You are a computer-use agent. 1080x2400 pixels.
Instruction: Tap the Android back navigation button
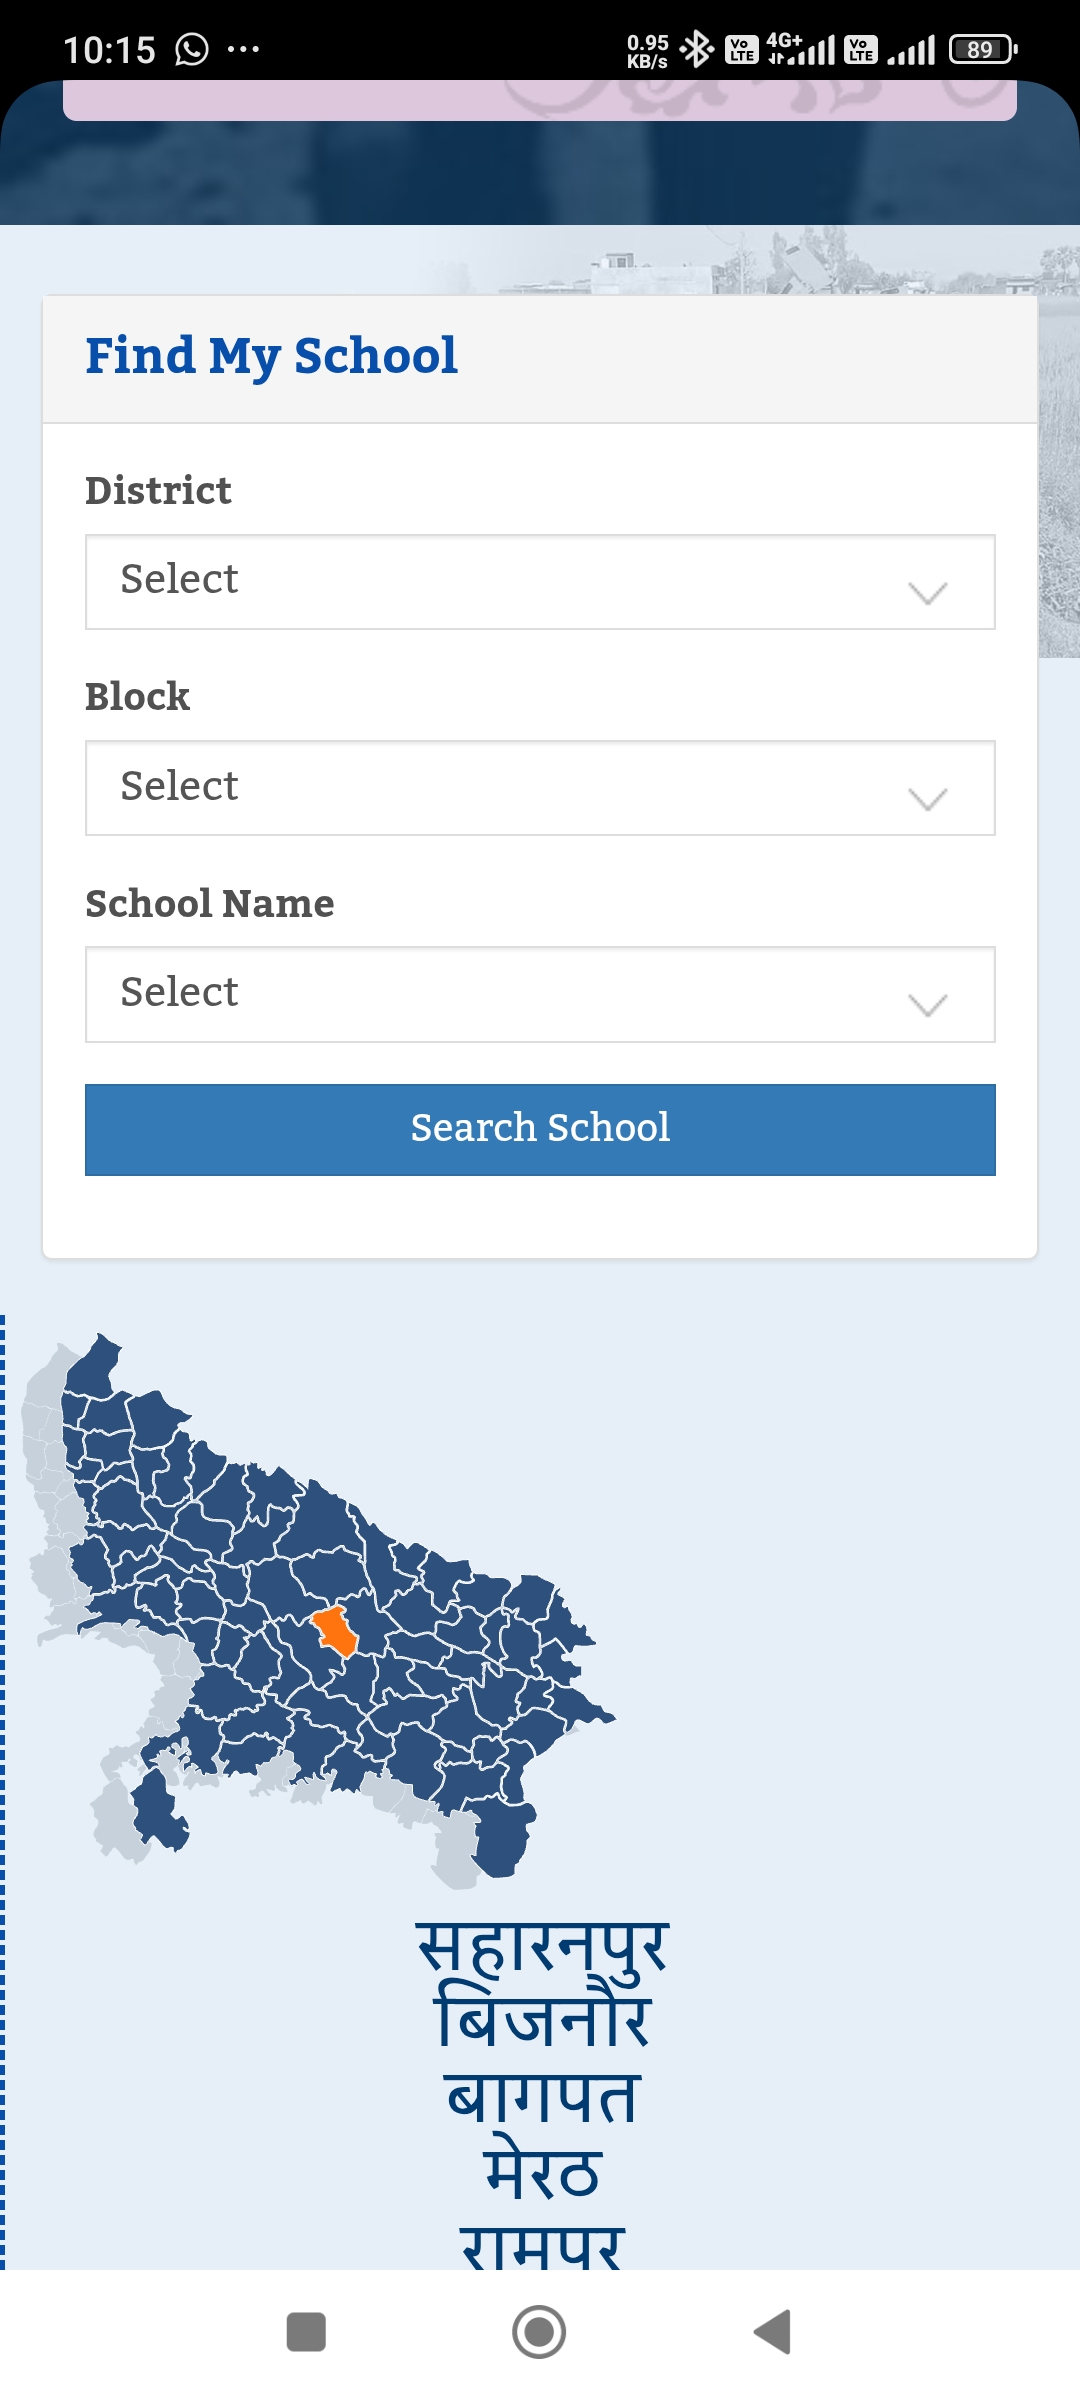(x=773, y=2332)
